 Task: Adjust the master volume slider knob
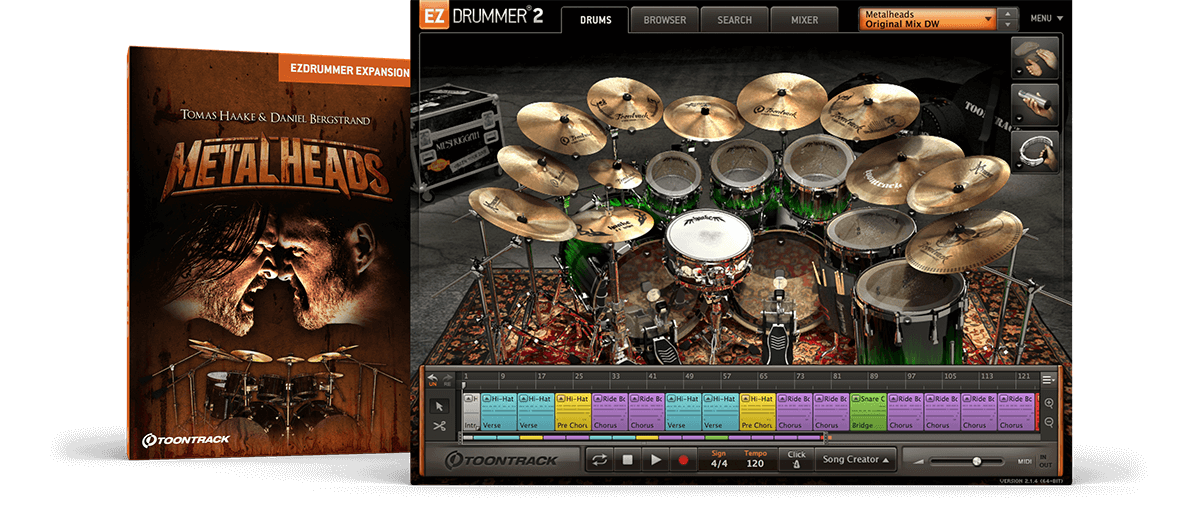[x=976, y=461]
